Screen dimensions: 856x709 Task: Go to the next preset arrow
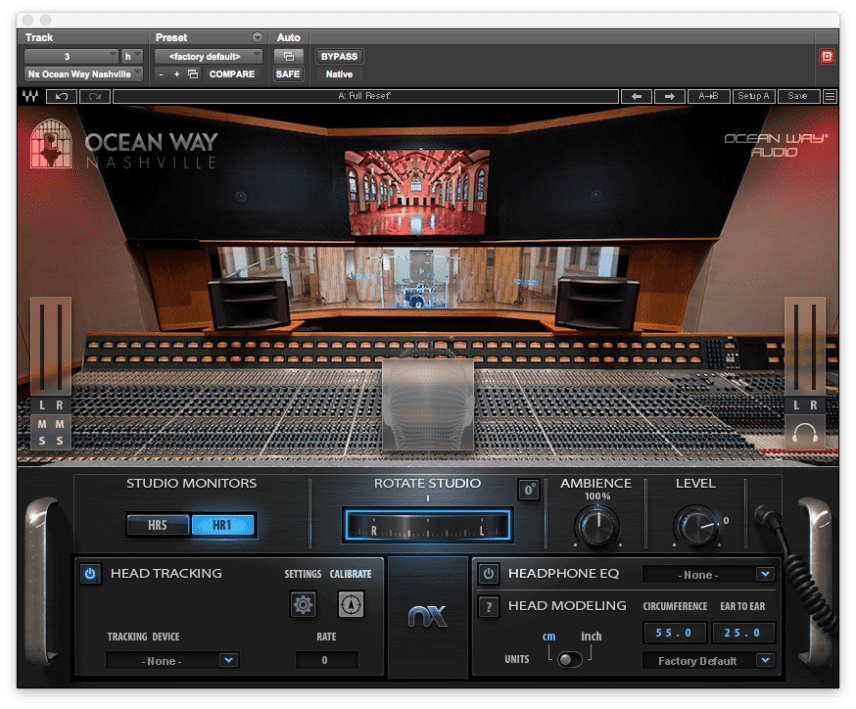(x=669, y=96)
